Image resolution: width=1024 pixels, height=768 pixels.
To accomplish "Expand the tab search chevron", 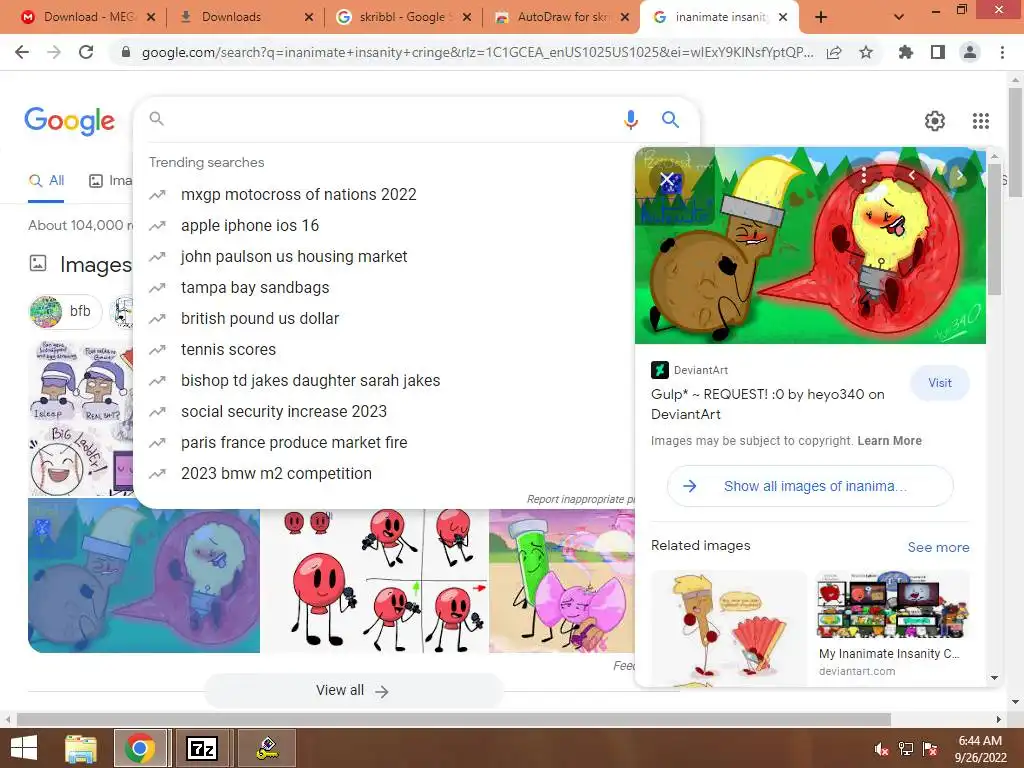I will tap(899, 17).
